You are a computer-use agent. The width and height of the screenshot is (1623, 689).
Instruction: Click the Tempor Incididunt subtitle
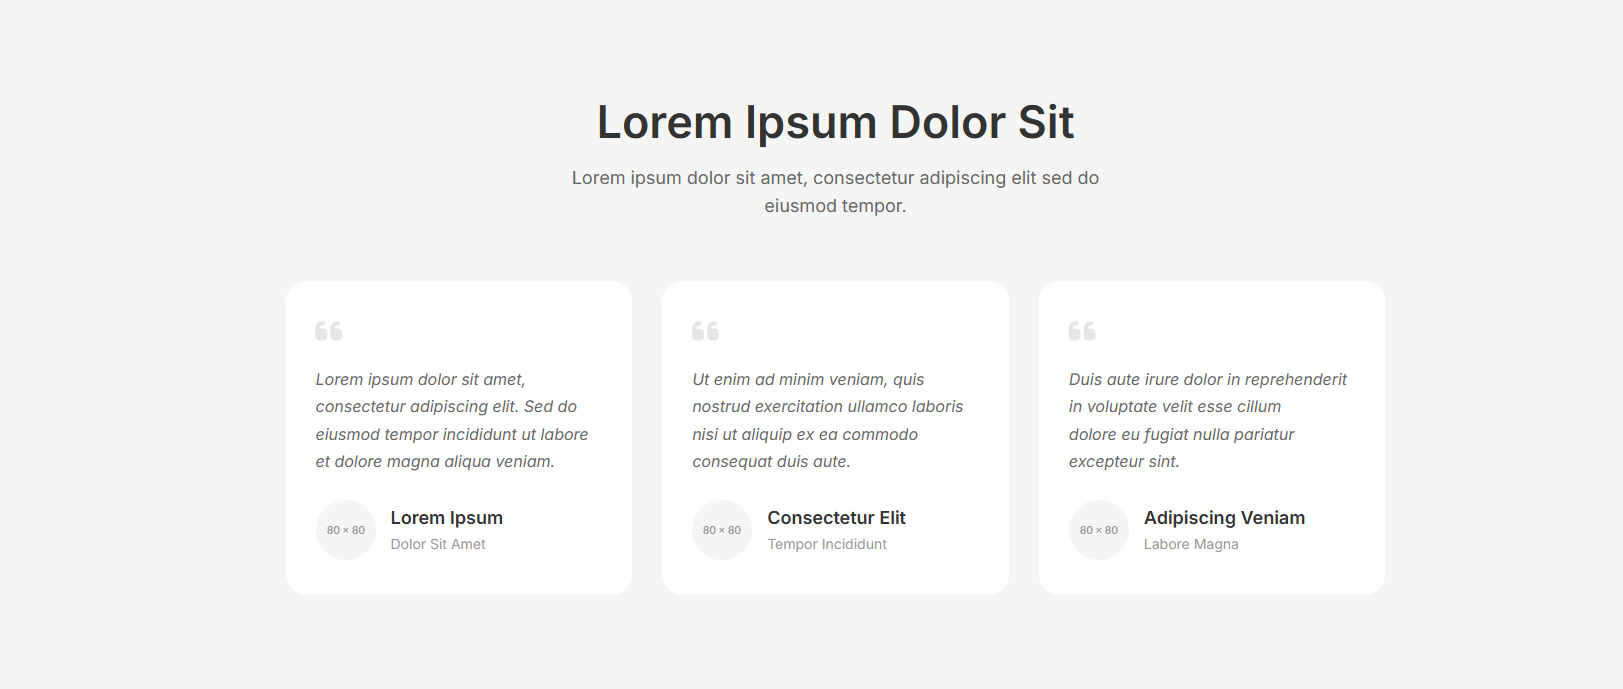click(x=827, y=544)
